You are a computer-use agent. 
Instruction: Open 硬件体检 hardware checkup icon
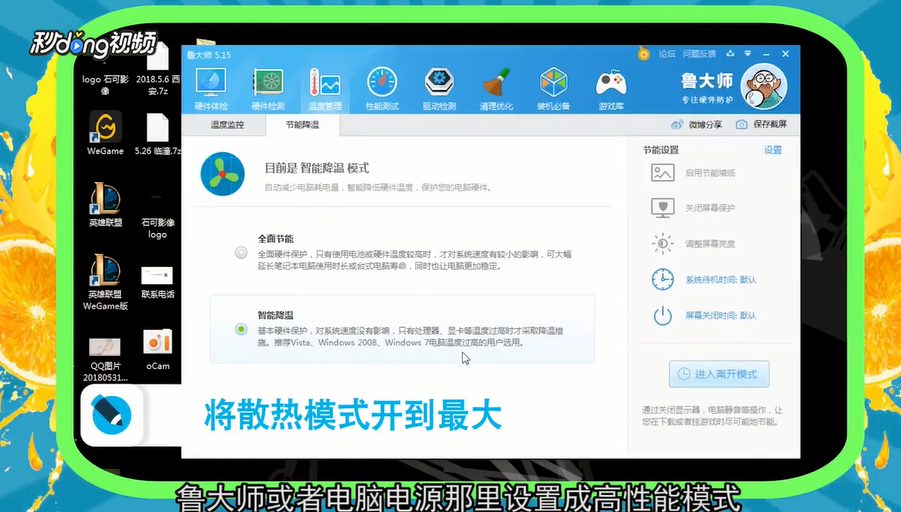point(211,88)
